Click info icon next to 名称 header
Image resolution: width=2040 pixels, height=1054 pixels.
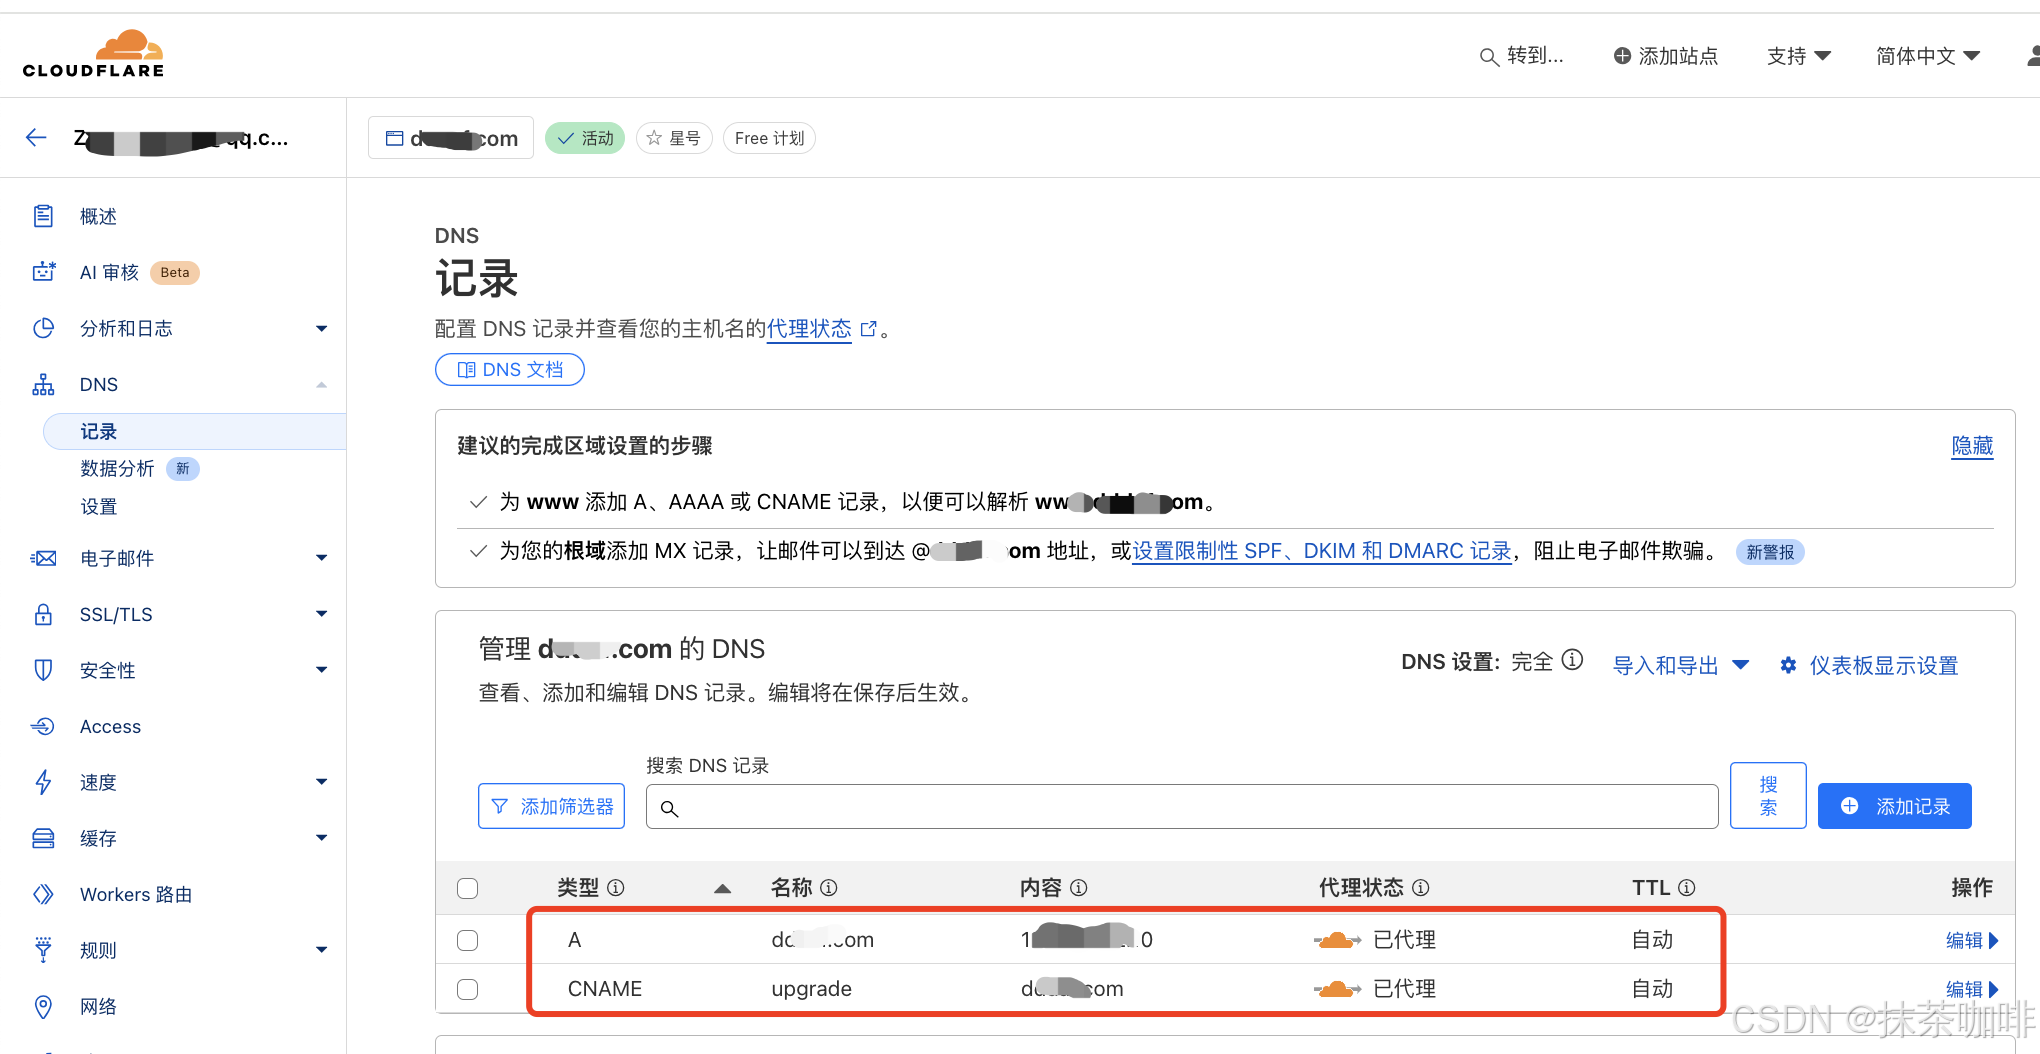point(829,888)
